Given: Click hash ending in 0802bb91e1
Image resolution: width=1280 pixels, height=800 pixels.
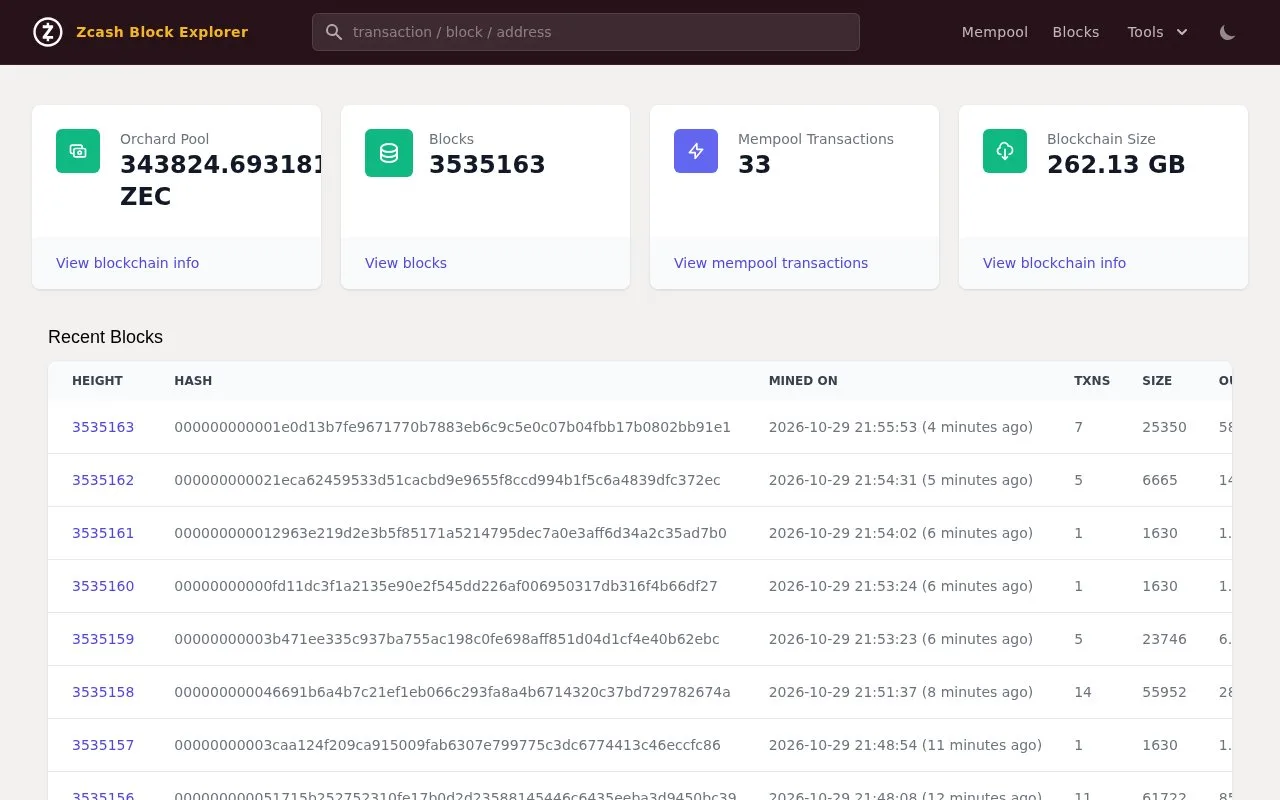Looking at the screenshot, I should (452, 427).
